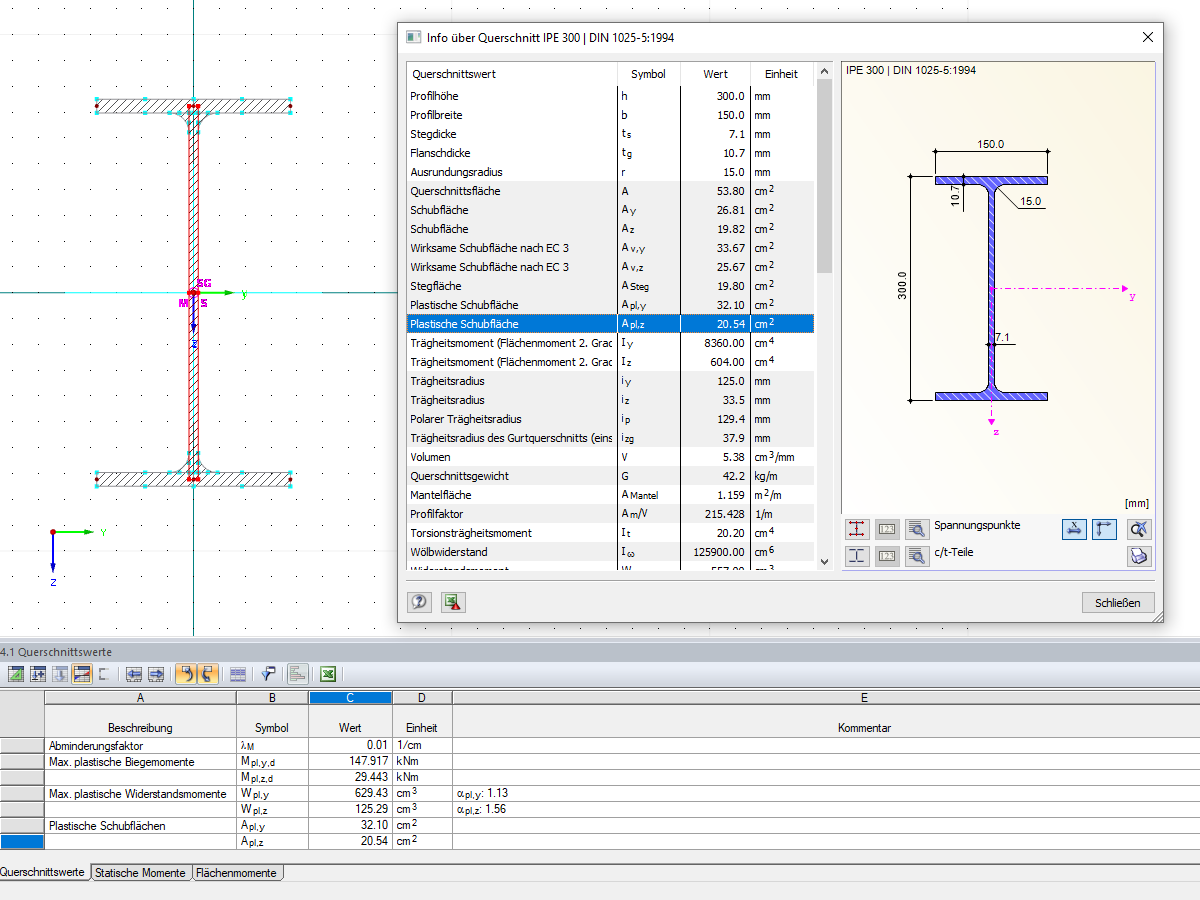Click the Spannungspunkte stress points icon
Screen dimensions: 1200x900
point(857,530)
